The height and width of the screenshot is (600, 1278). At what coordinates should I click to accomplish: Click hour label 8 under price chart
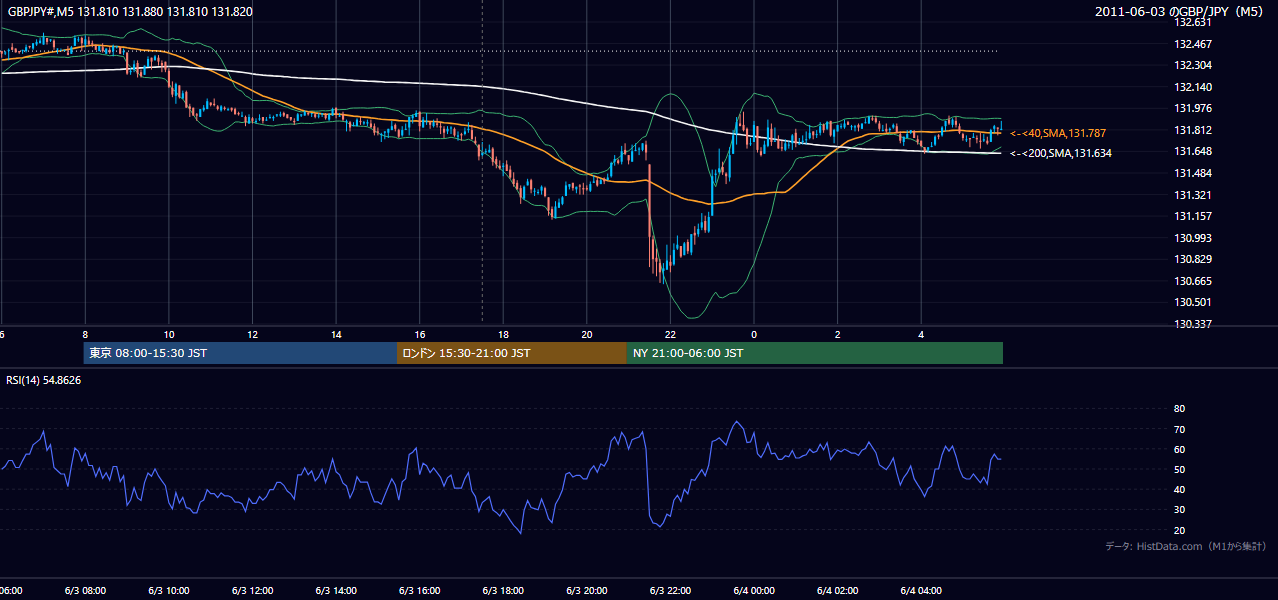click(86, 335)
